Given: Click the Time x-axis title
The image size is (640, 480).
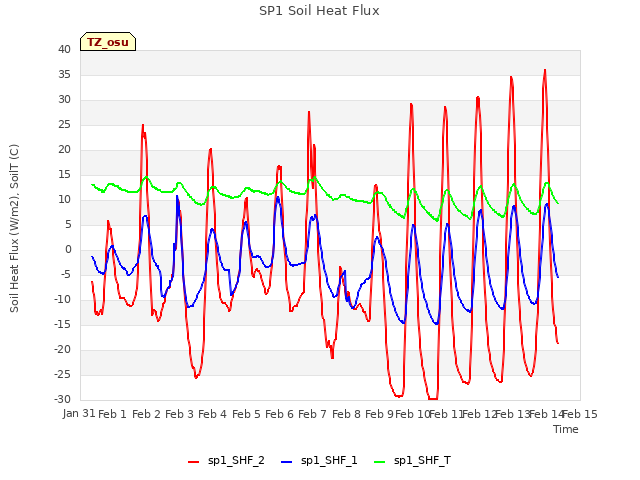Looking at the screenshot, I should click(x=566, y=429).
